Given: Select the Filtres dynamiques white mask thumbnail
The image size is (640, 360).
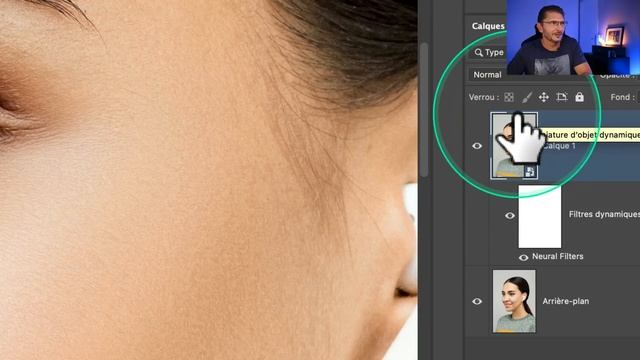Looking at the screenshot, I should coord(540,217).
